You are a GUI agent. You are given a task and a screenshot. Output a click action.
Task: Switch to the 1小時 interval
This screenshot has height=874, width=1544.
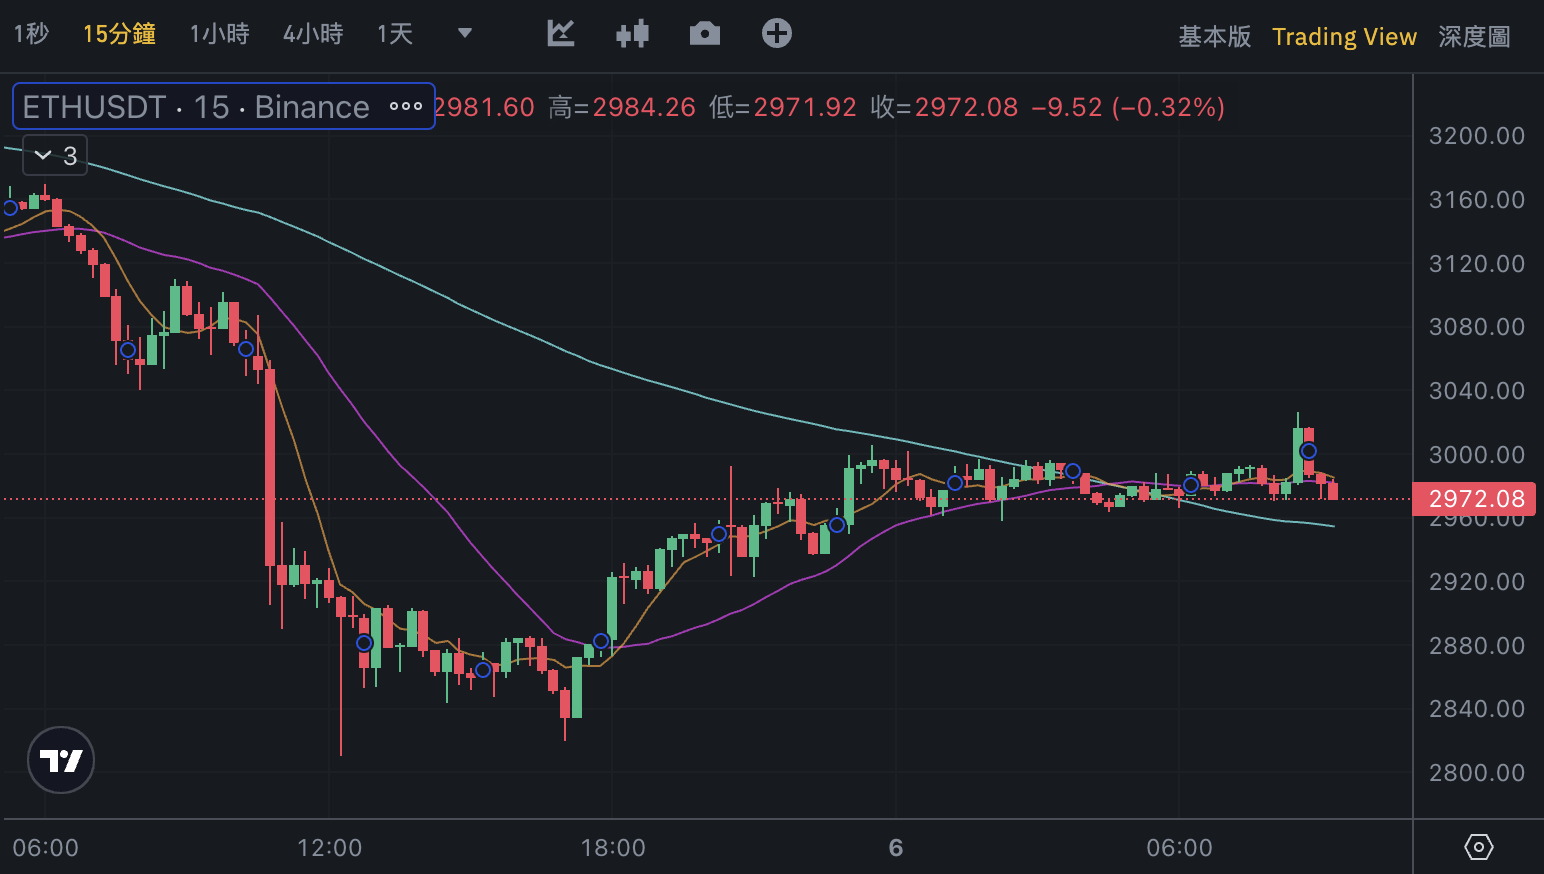(x=219, y=34)
